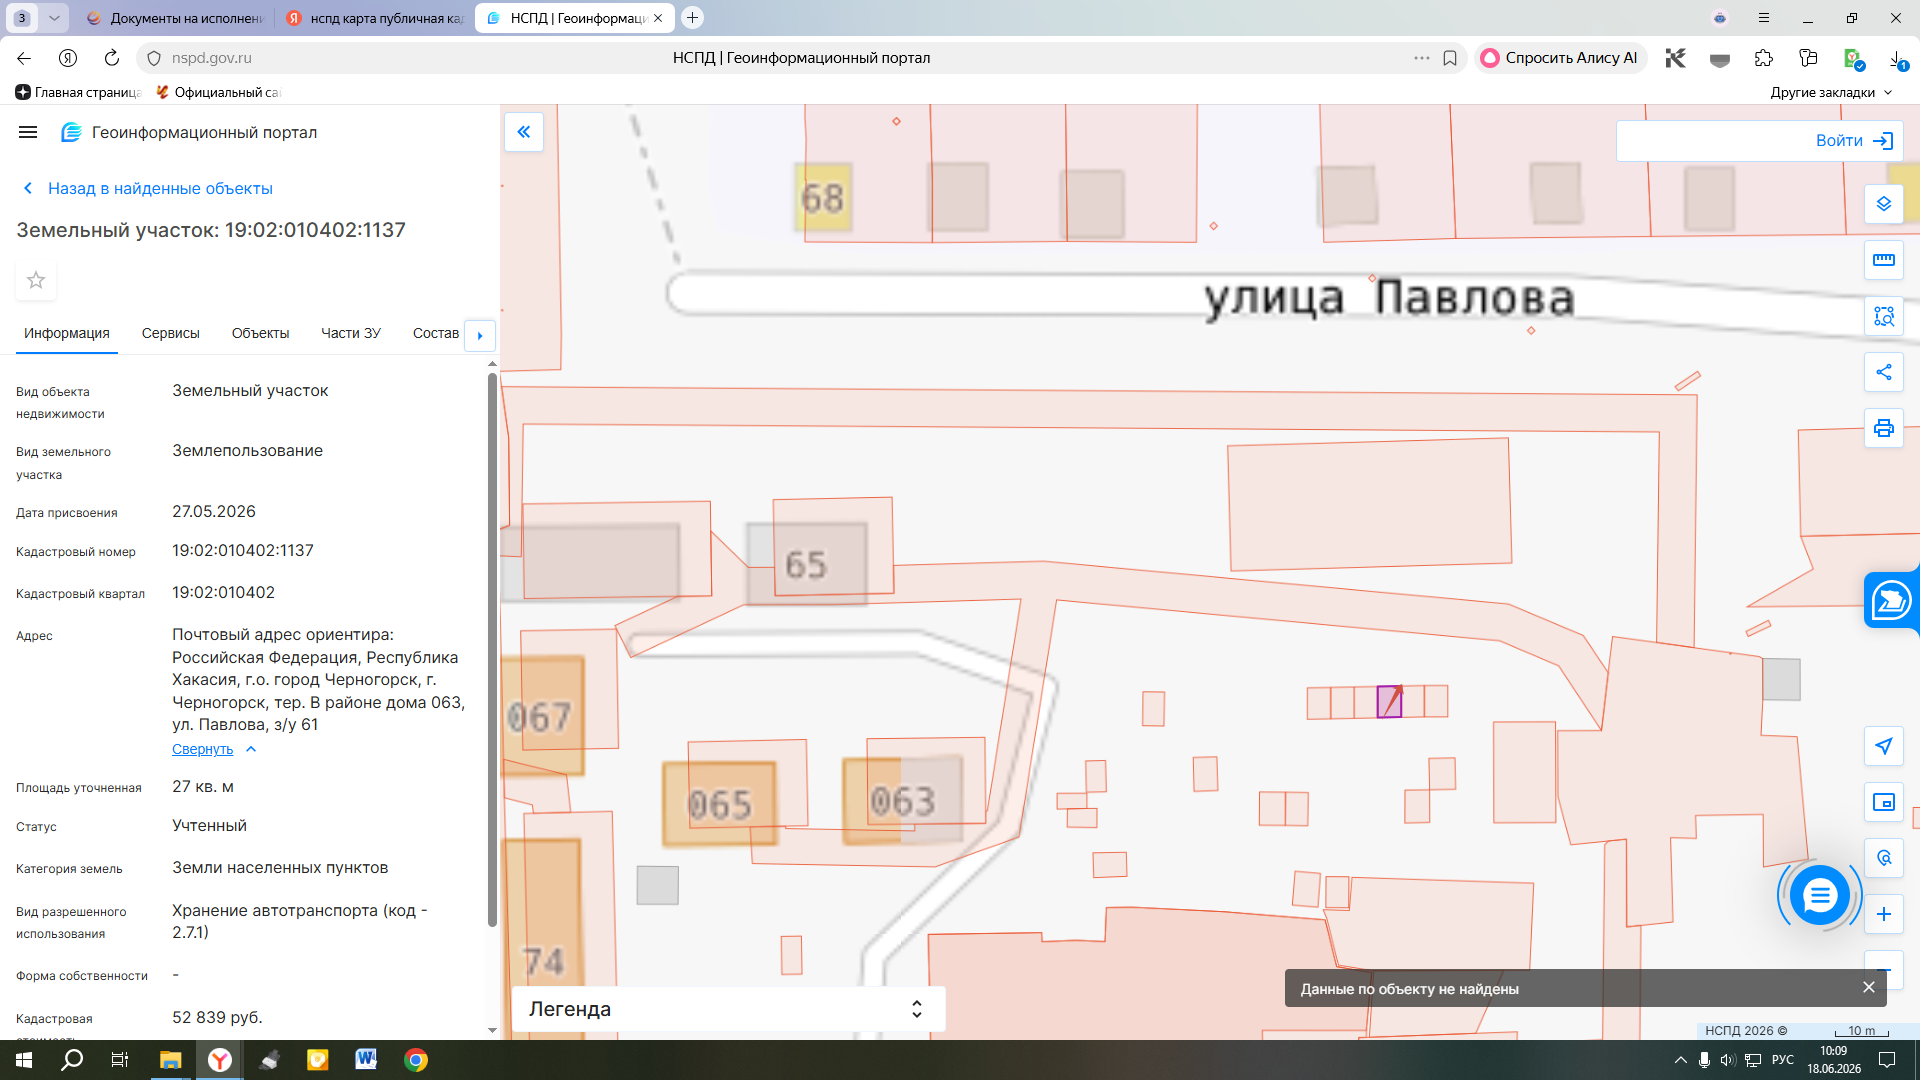Click the cadastral quarter 19:02:010402 value

223,593
